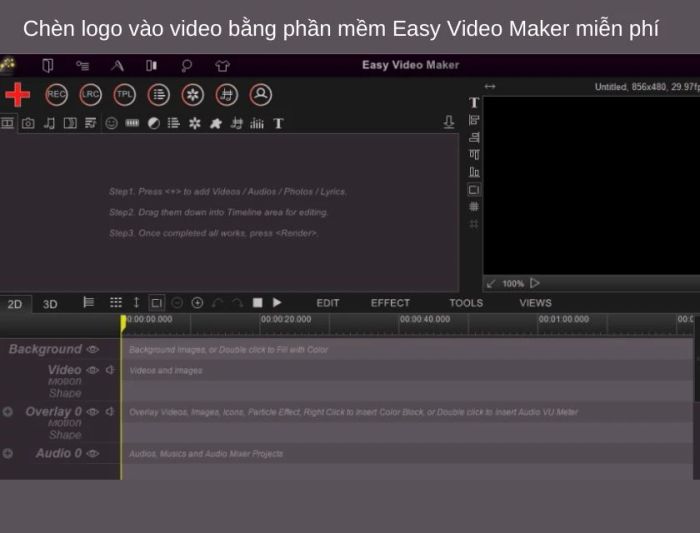Click the Overlay 0 Shape label
The height and width of the screenshot is (533, 700).
tap(65, 434)
